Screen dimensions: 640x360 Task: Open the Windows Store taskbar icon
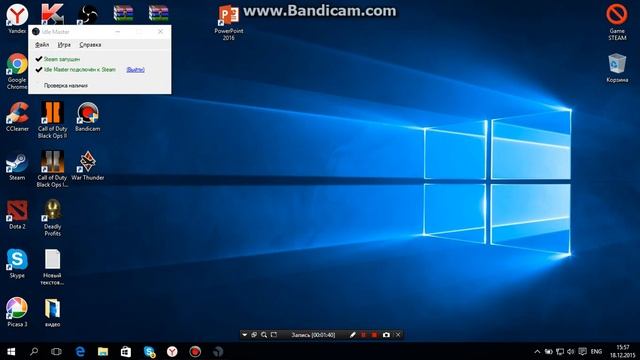point(126,351)
